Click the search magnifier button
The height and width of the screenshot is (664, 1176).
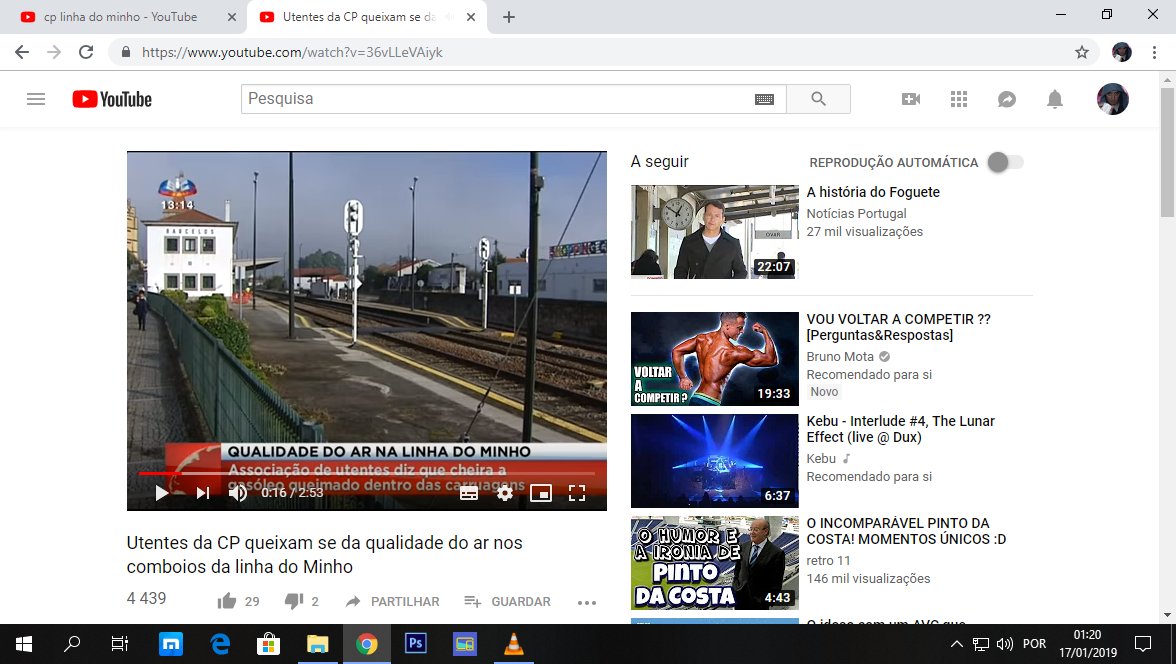pyautogui.click(x=818, y=99)
